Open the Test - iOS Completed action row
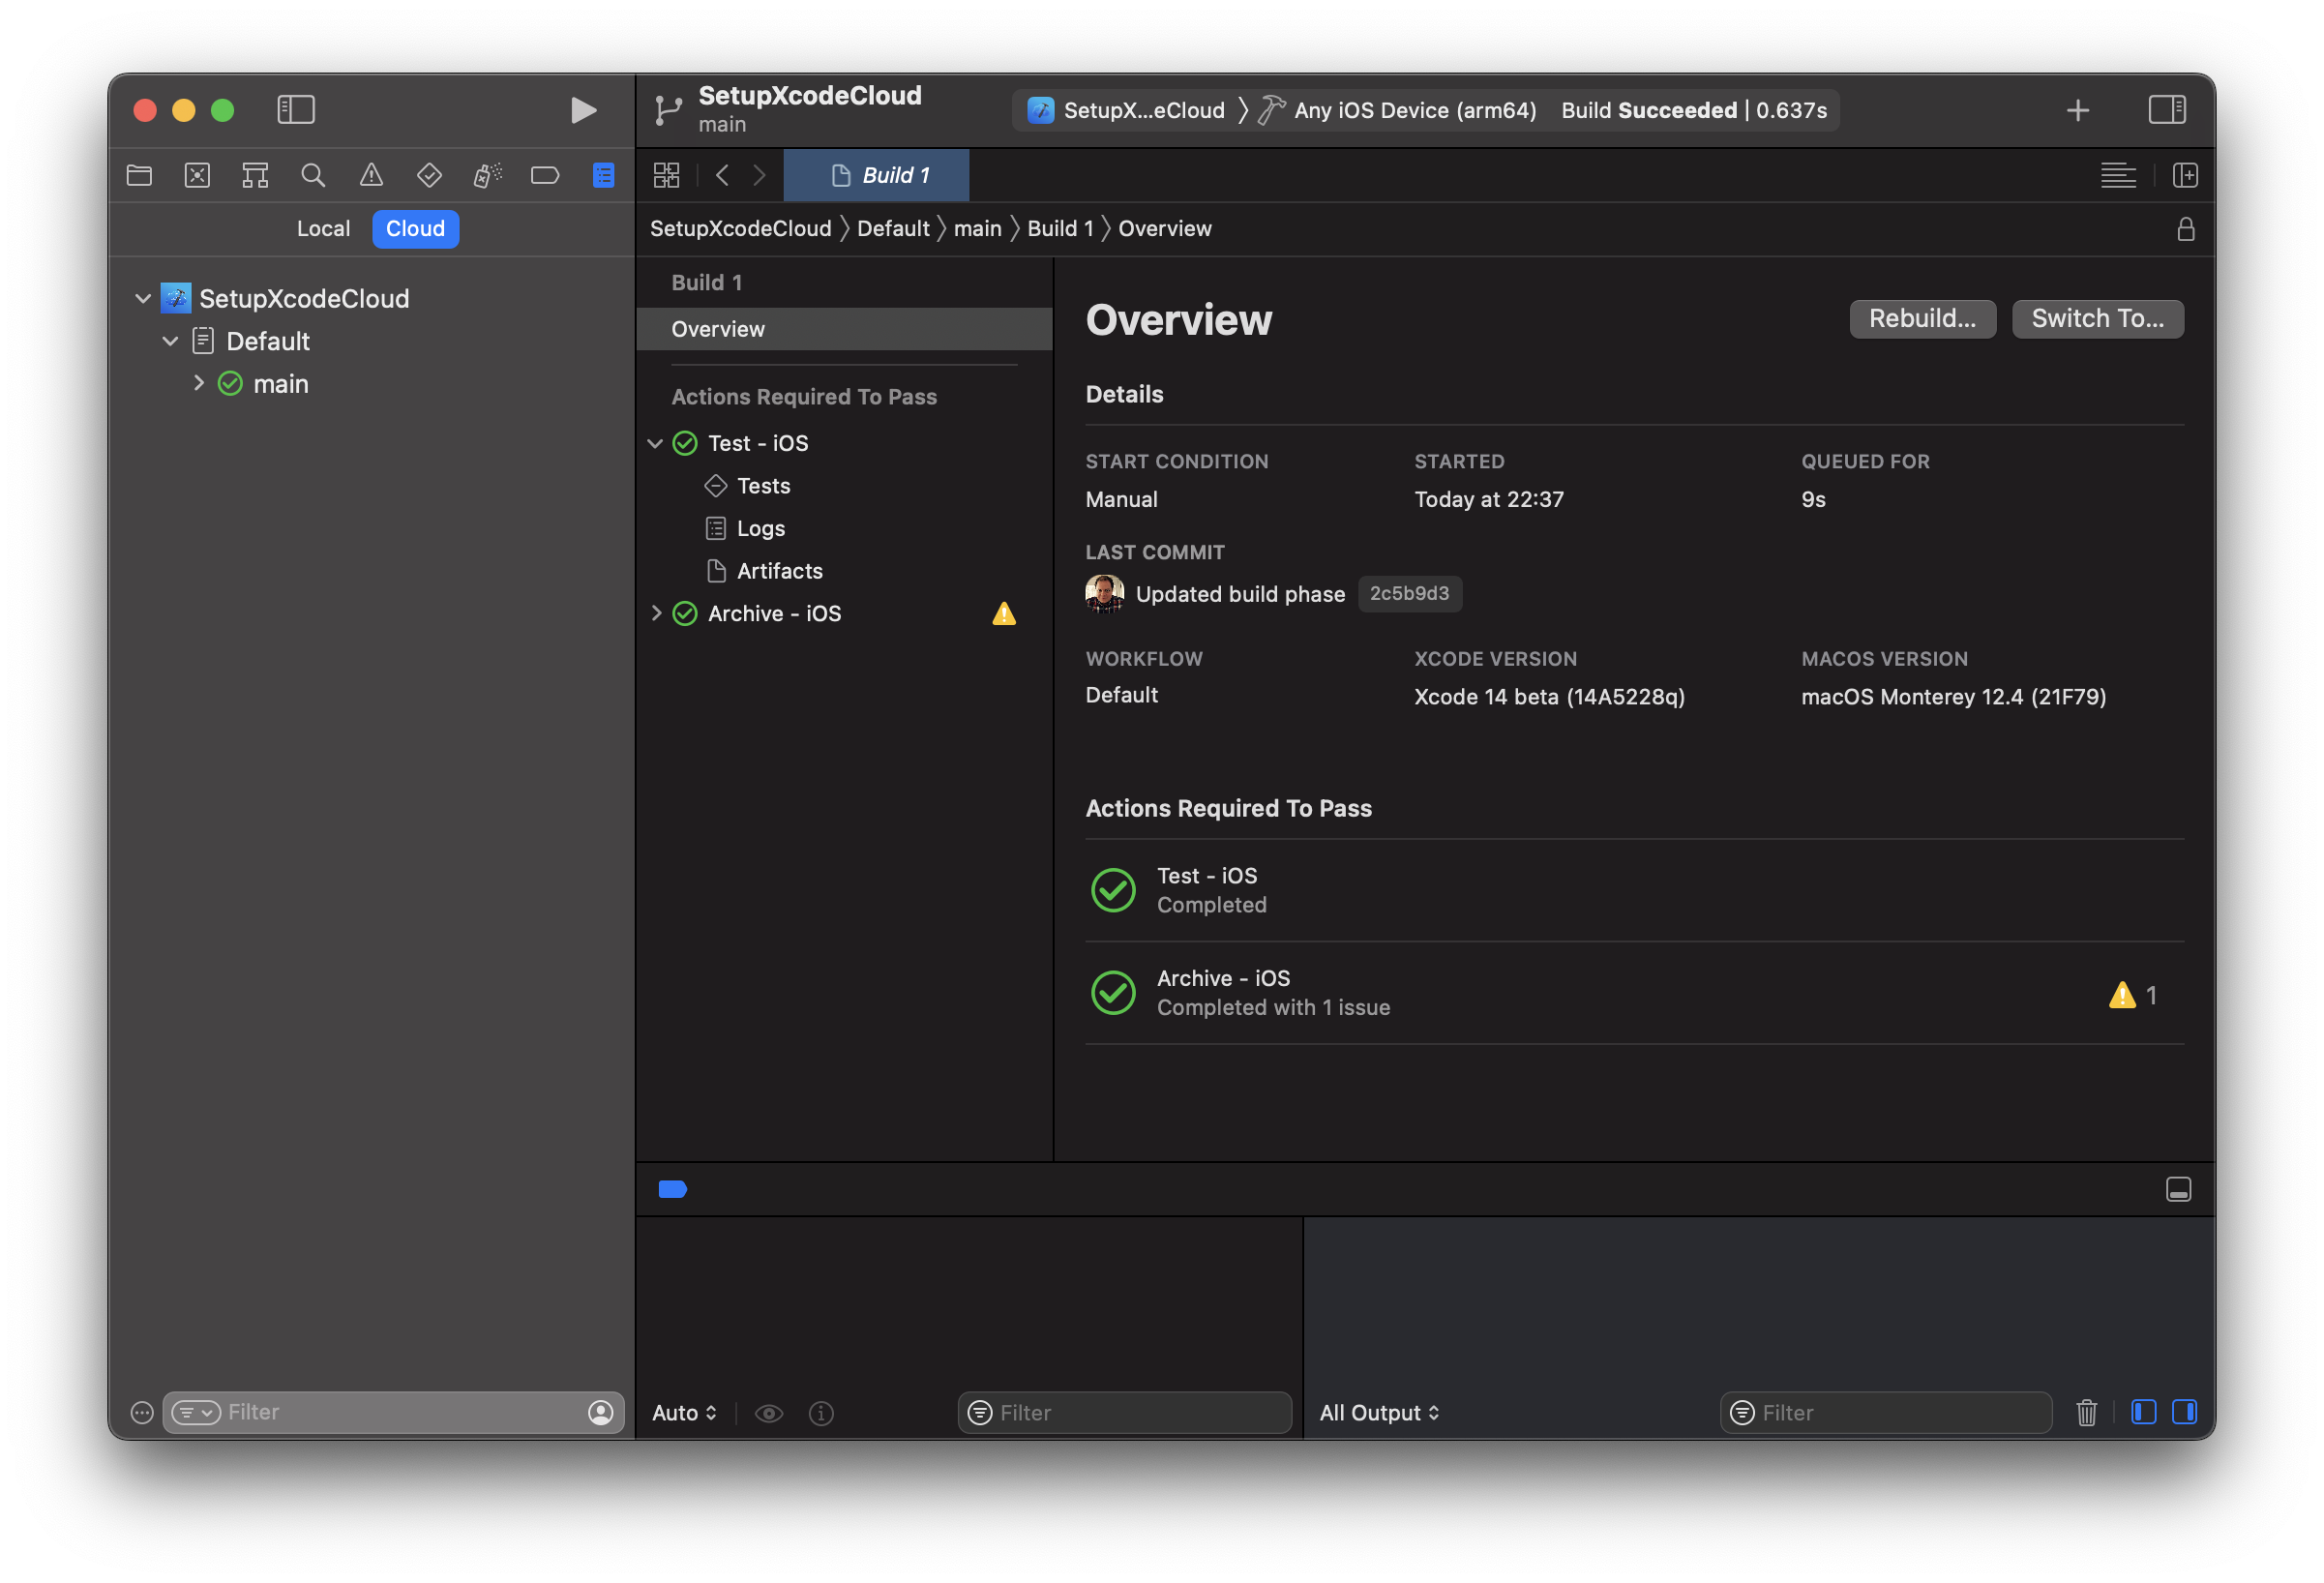 1634,890
